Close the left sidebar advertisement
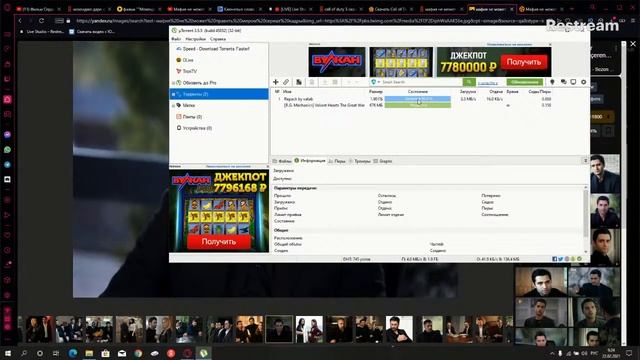The height and width of the screenshot is (360, 640). tap(267, 167)
